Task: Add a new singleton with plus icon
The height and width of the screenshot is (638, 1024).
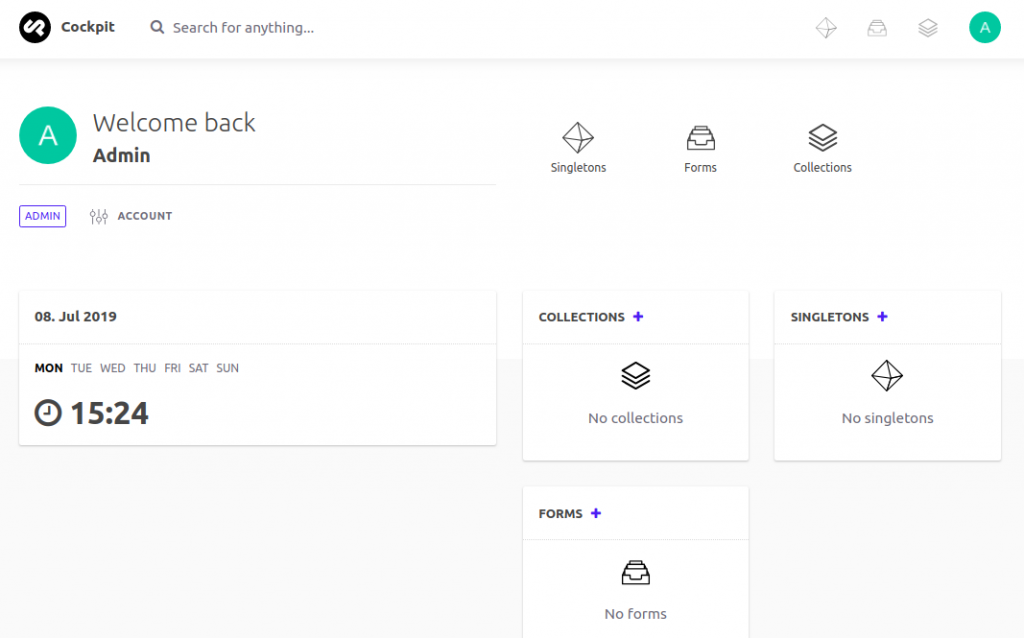Action: (x=882, y=317)
